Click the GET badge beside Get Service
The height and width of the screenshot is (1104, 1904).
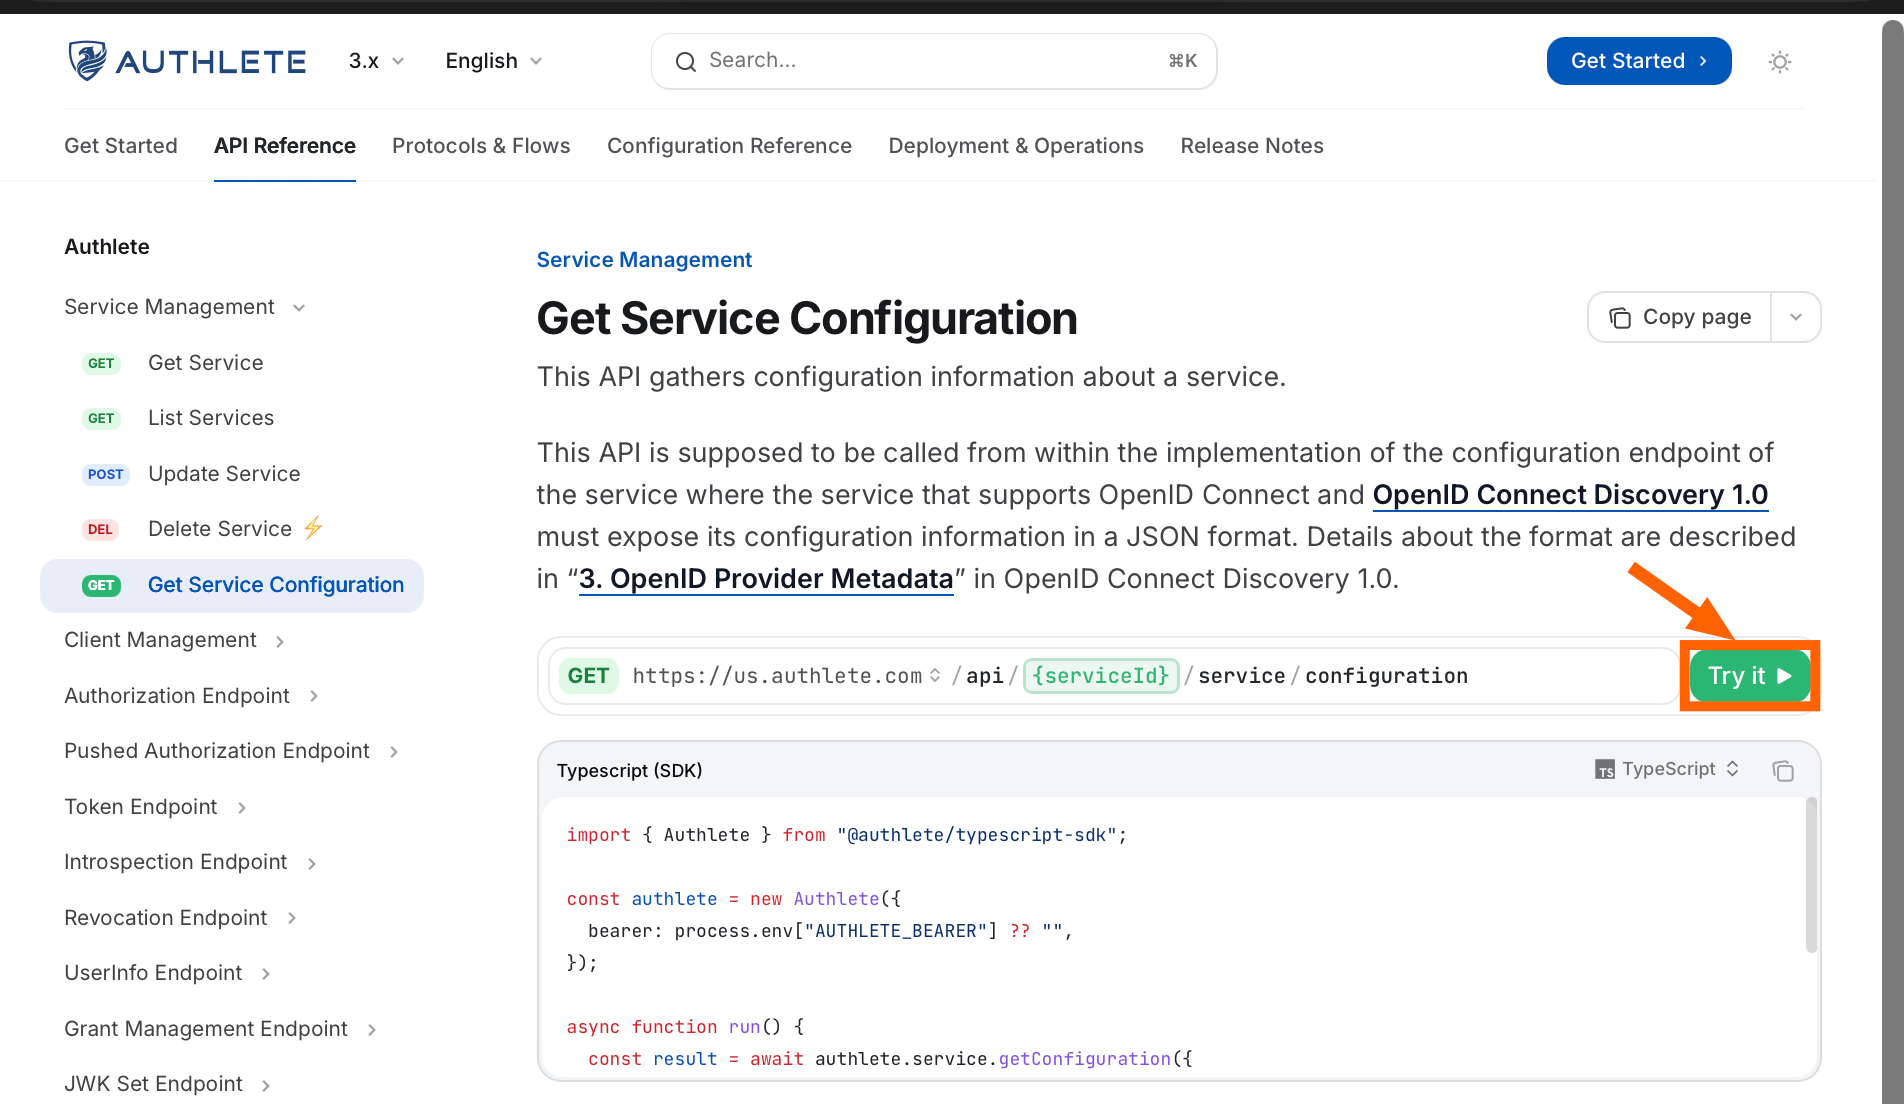(x=101, y=363)
